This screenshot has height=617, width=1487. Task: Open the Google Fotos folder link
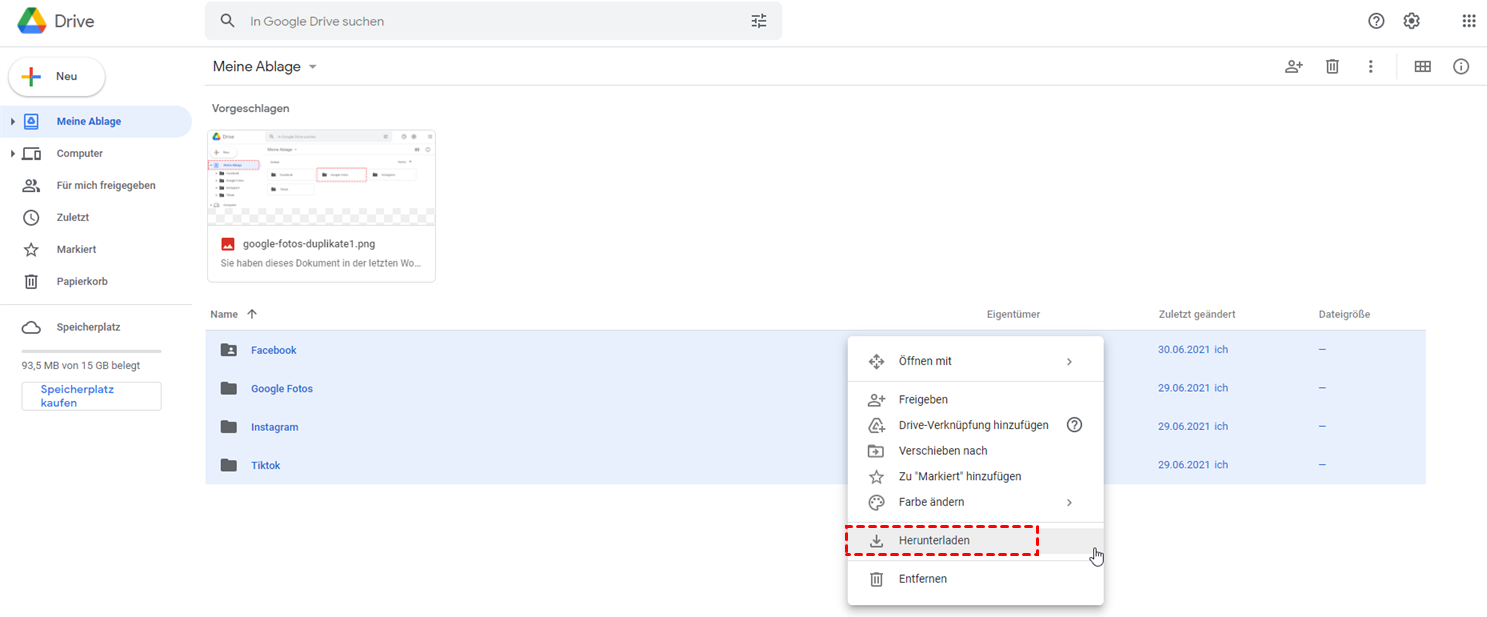(282, 388)
